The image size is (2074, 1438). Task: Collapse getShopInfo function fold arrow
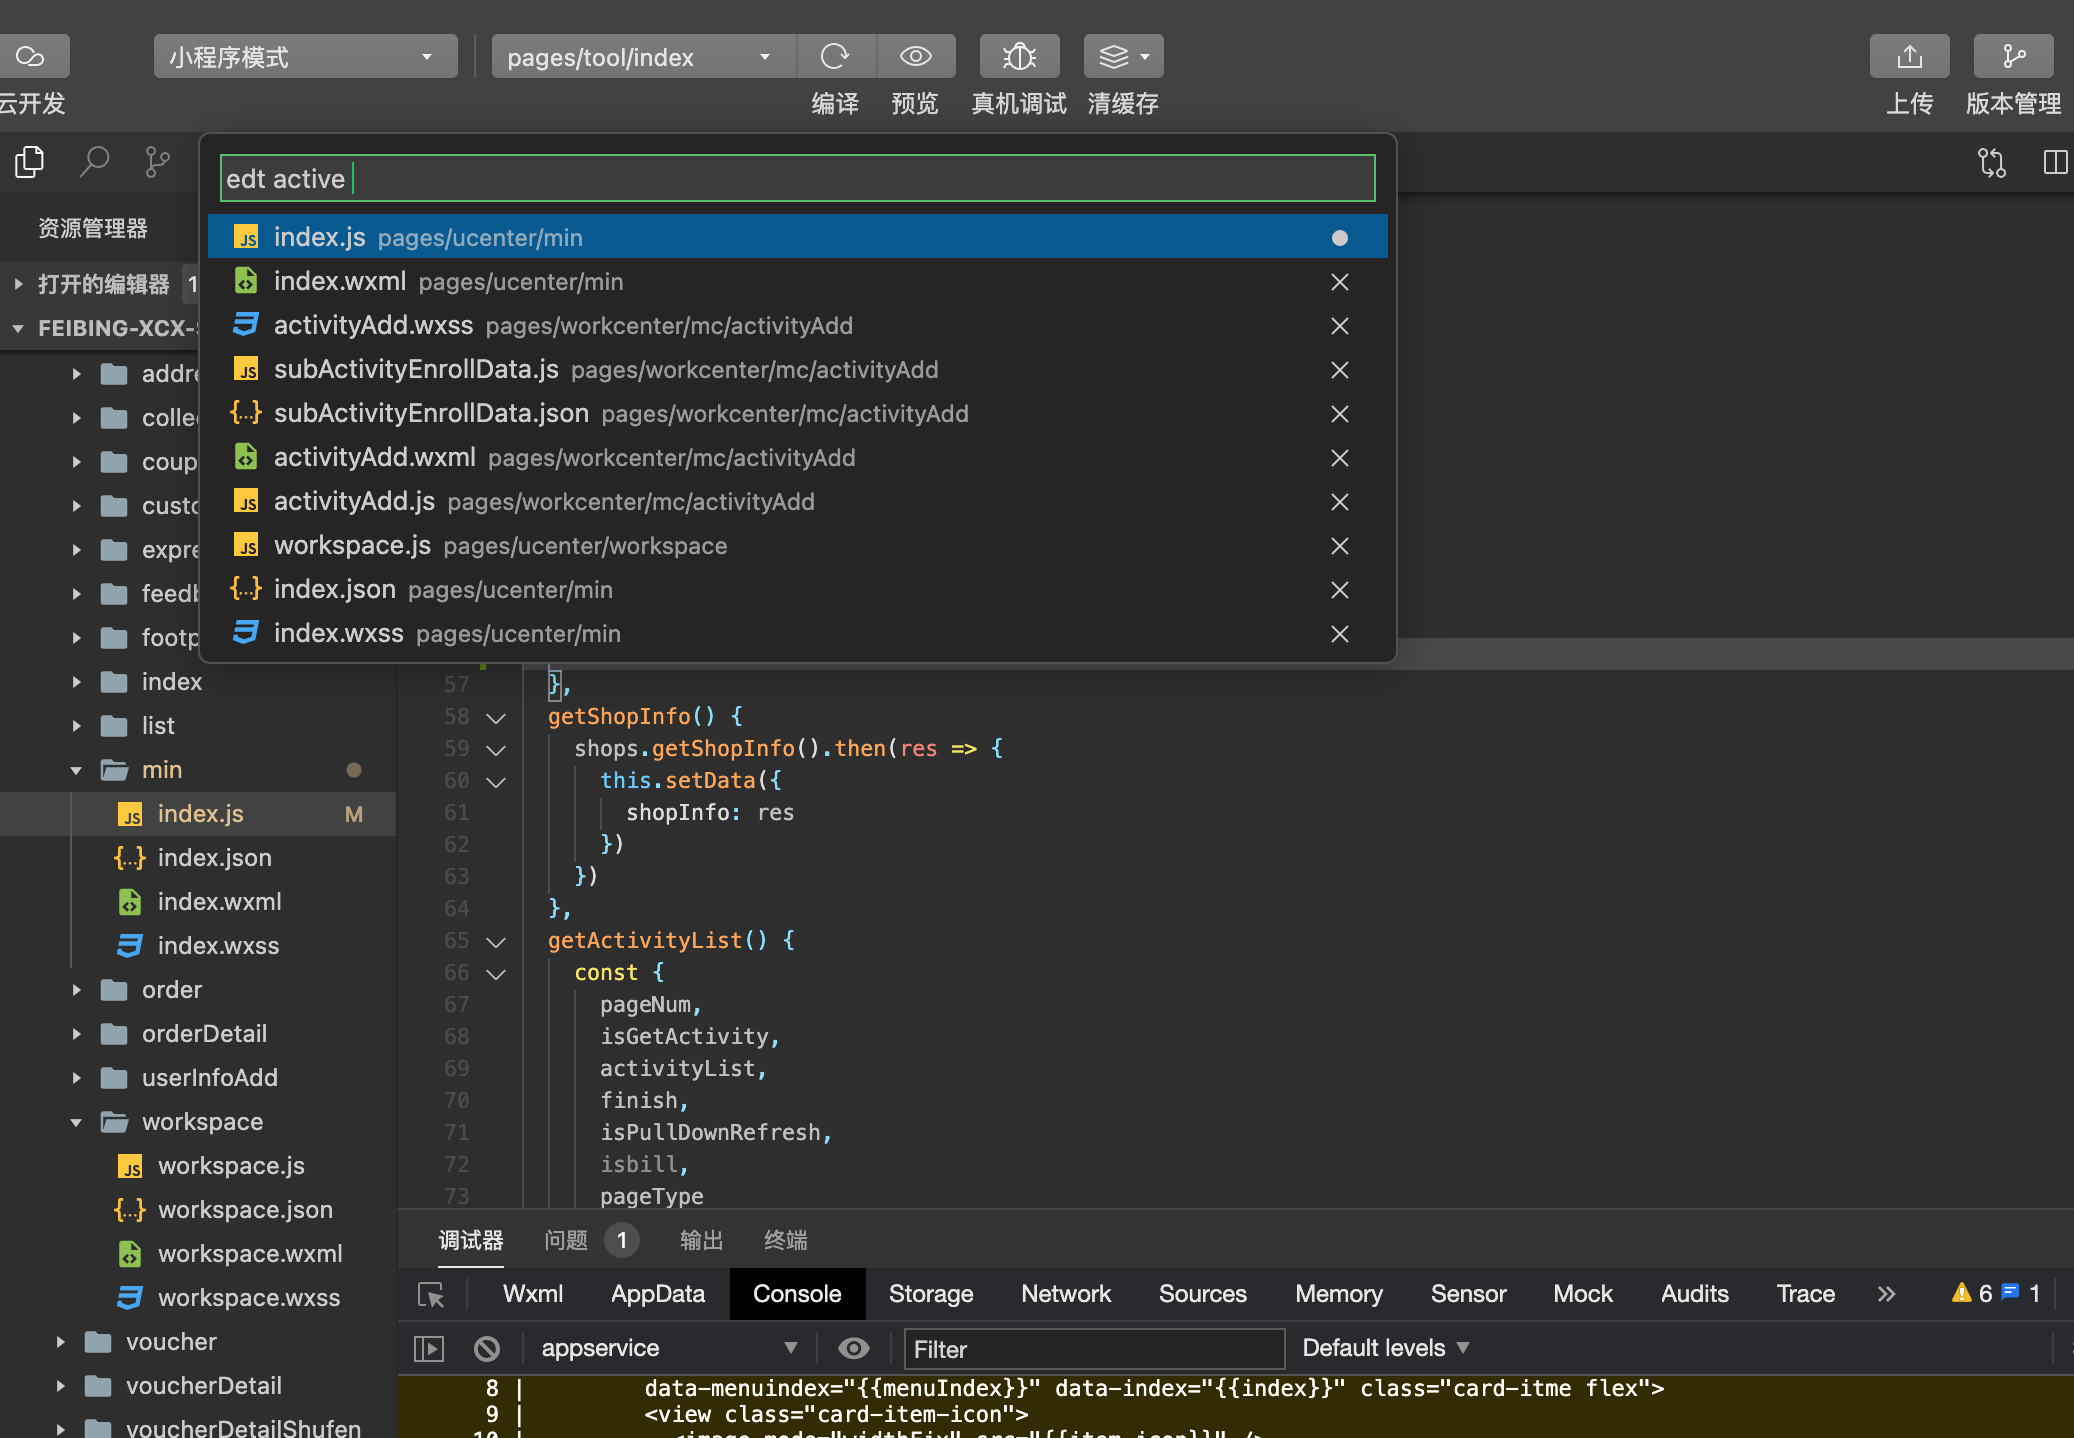coord(496,718)
